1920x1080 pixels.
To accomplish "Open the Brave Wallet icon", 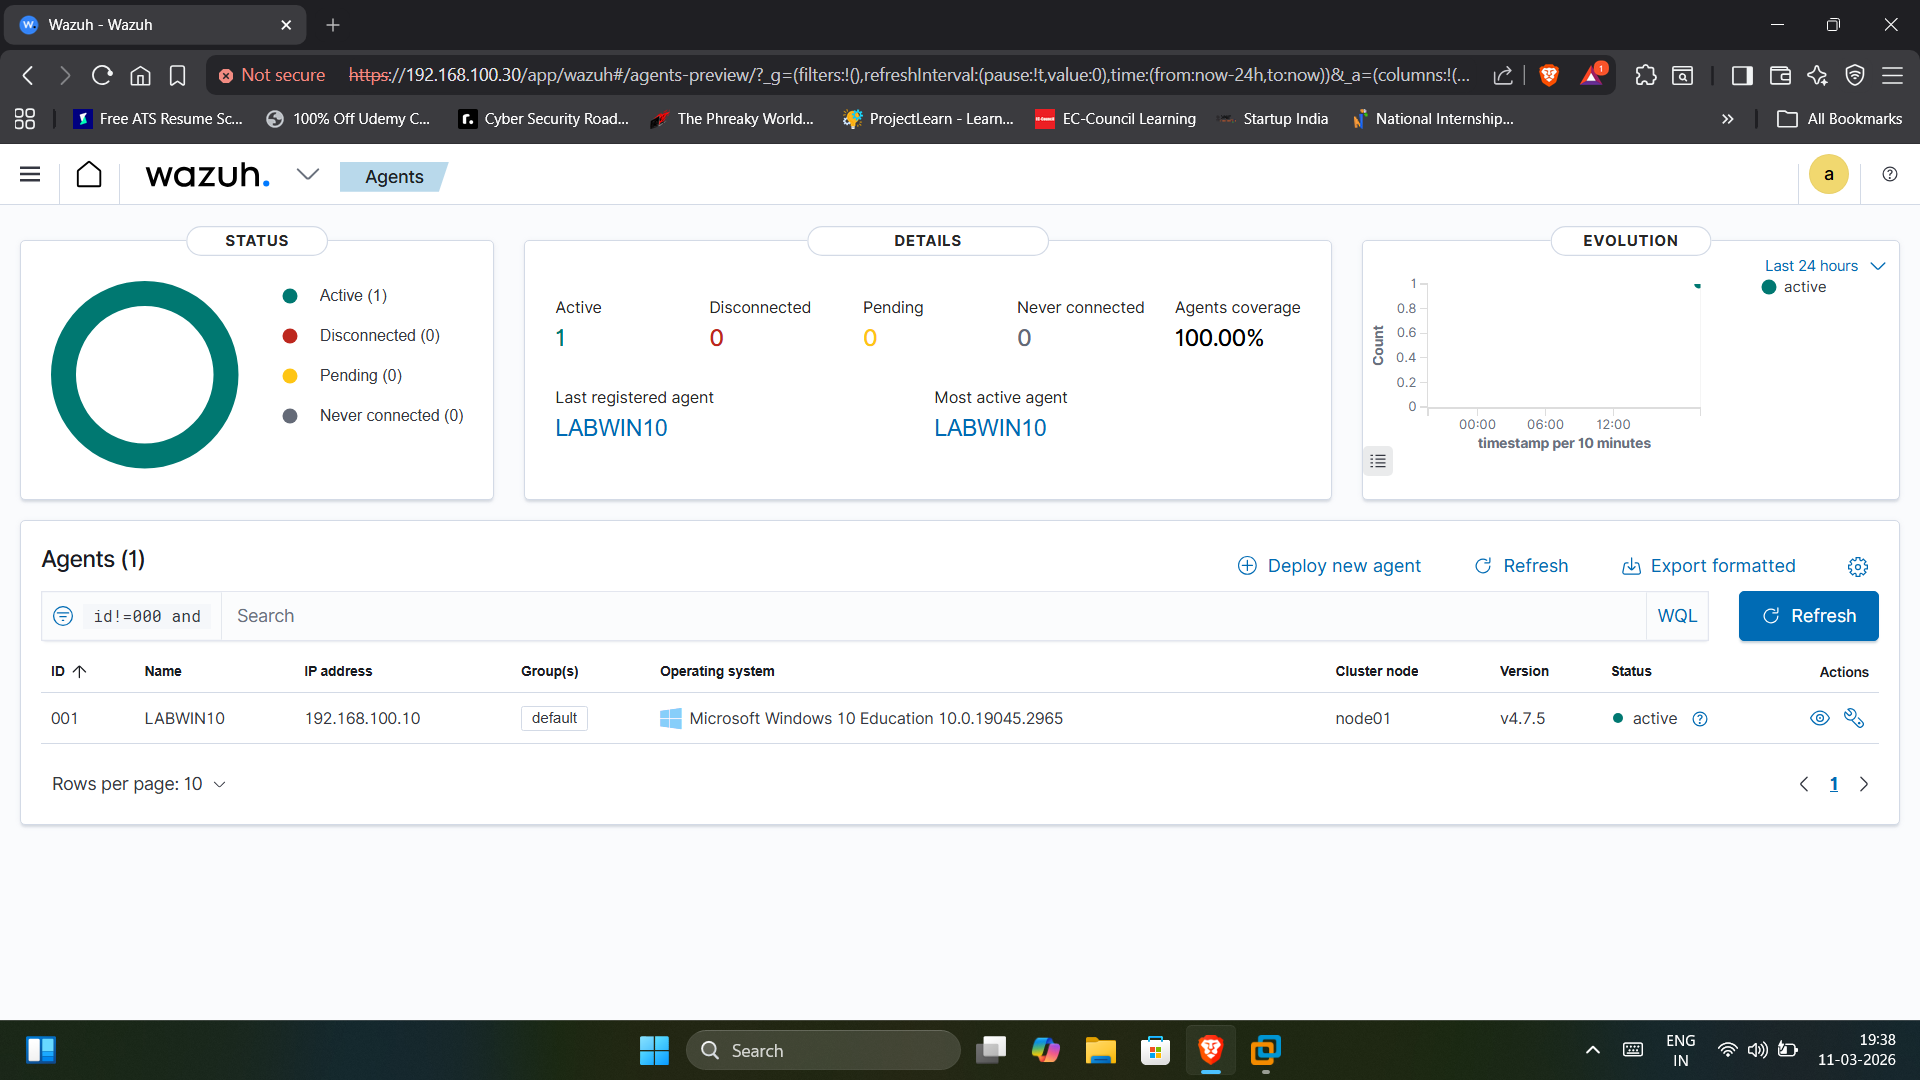I will coord(1780,75).
